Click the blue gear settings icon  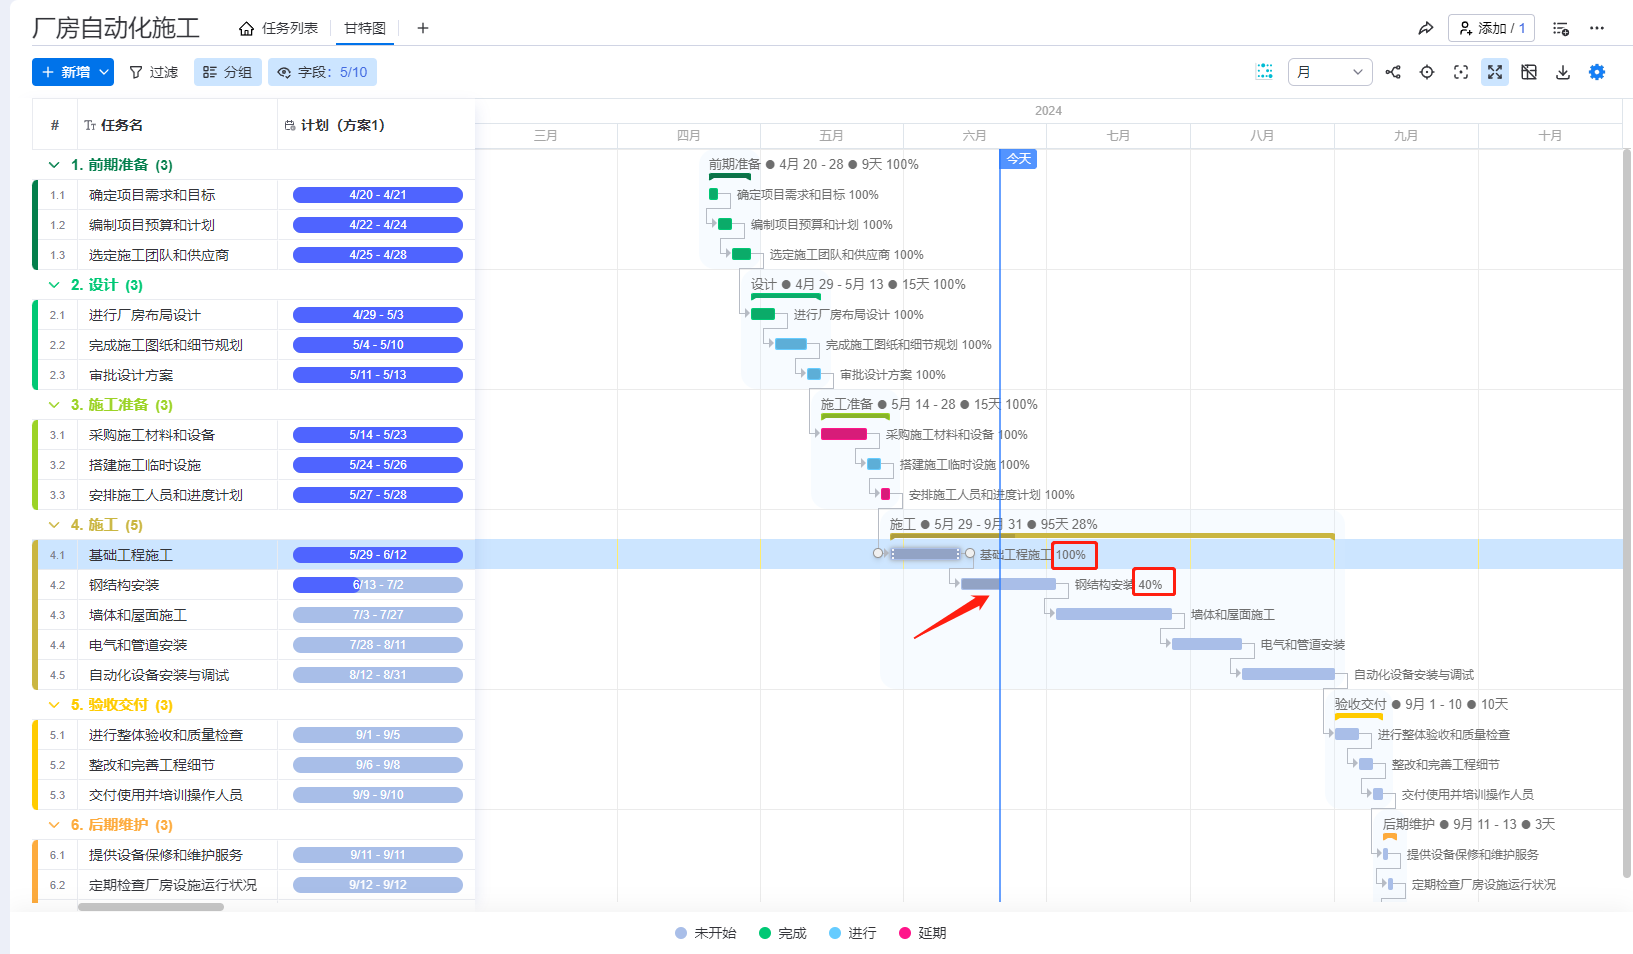pyautogui.click(x=1597, y=72)
